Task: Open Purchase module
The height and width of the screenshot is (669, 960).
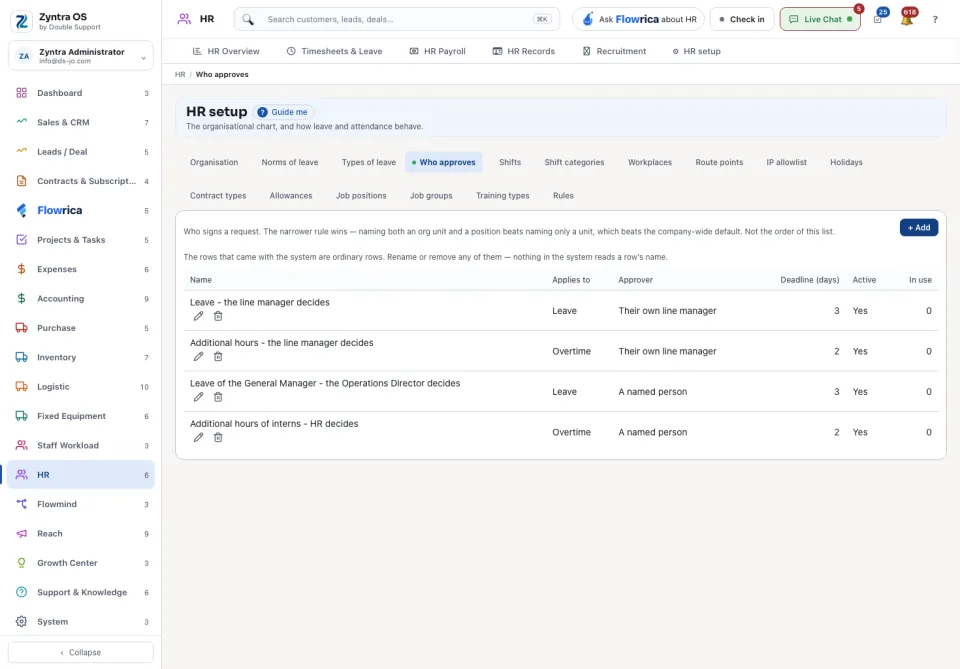Action: [x=81, y=328]
